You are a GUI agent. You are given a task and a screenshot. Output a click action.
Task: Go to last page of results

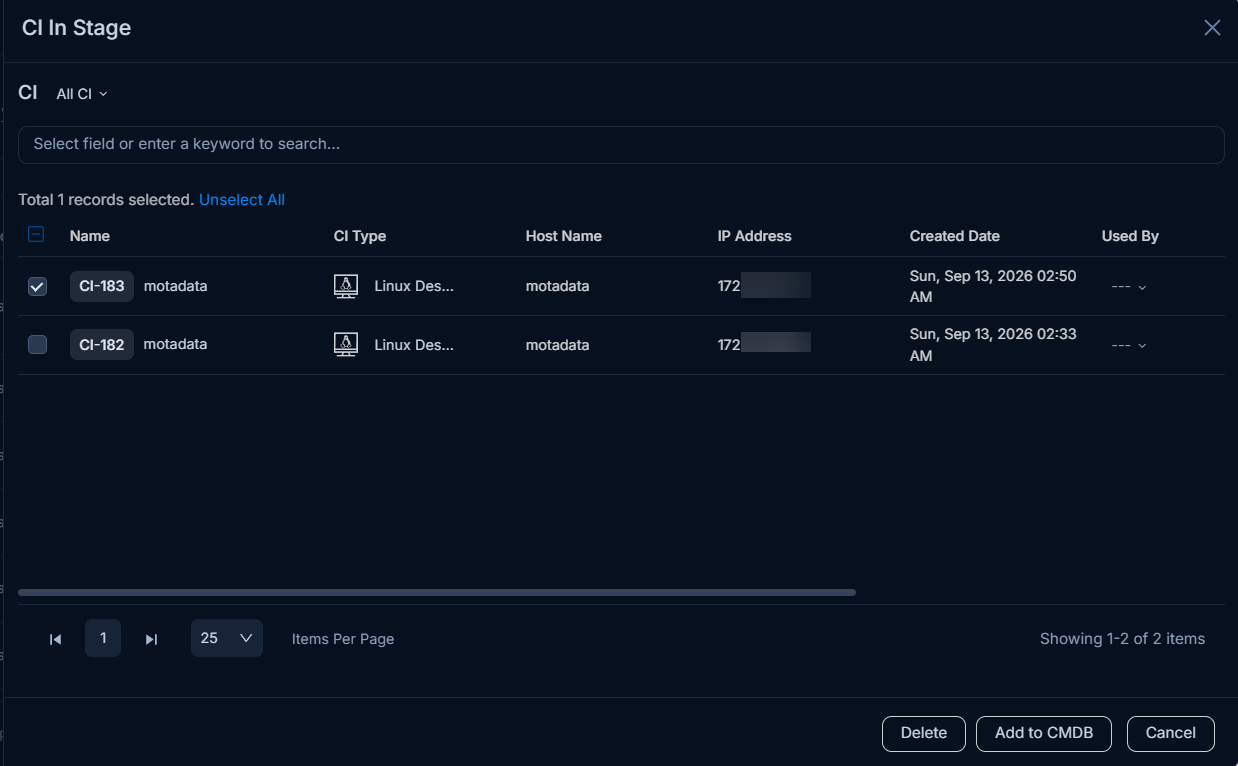[x=151, y=639]
